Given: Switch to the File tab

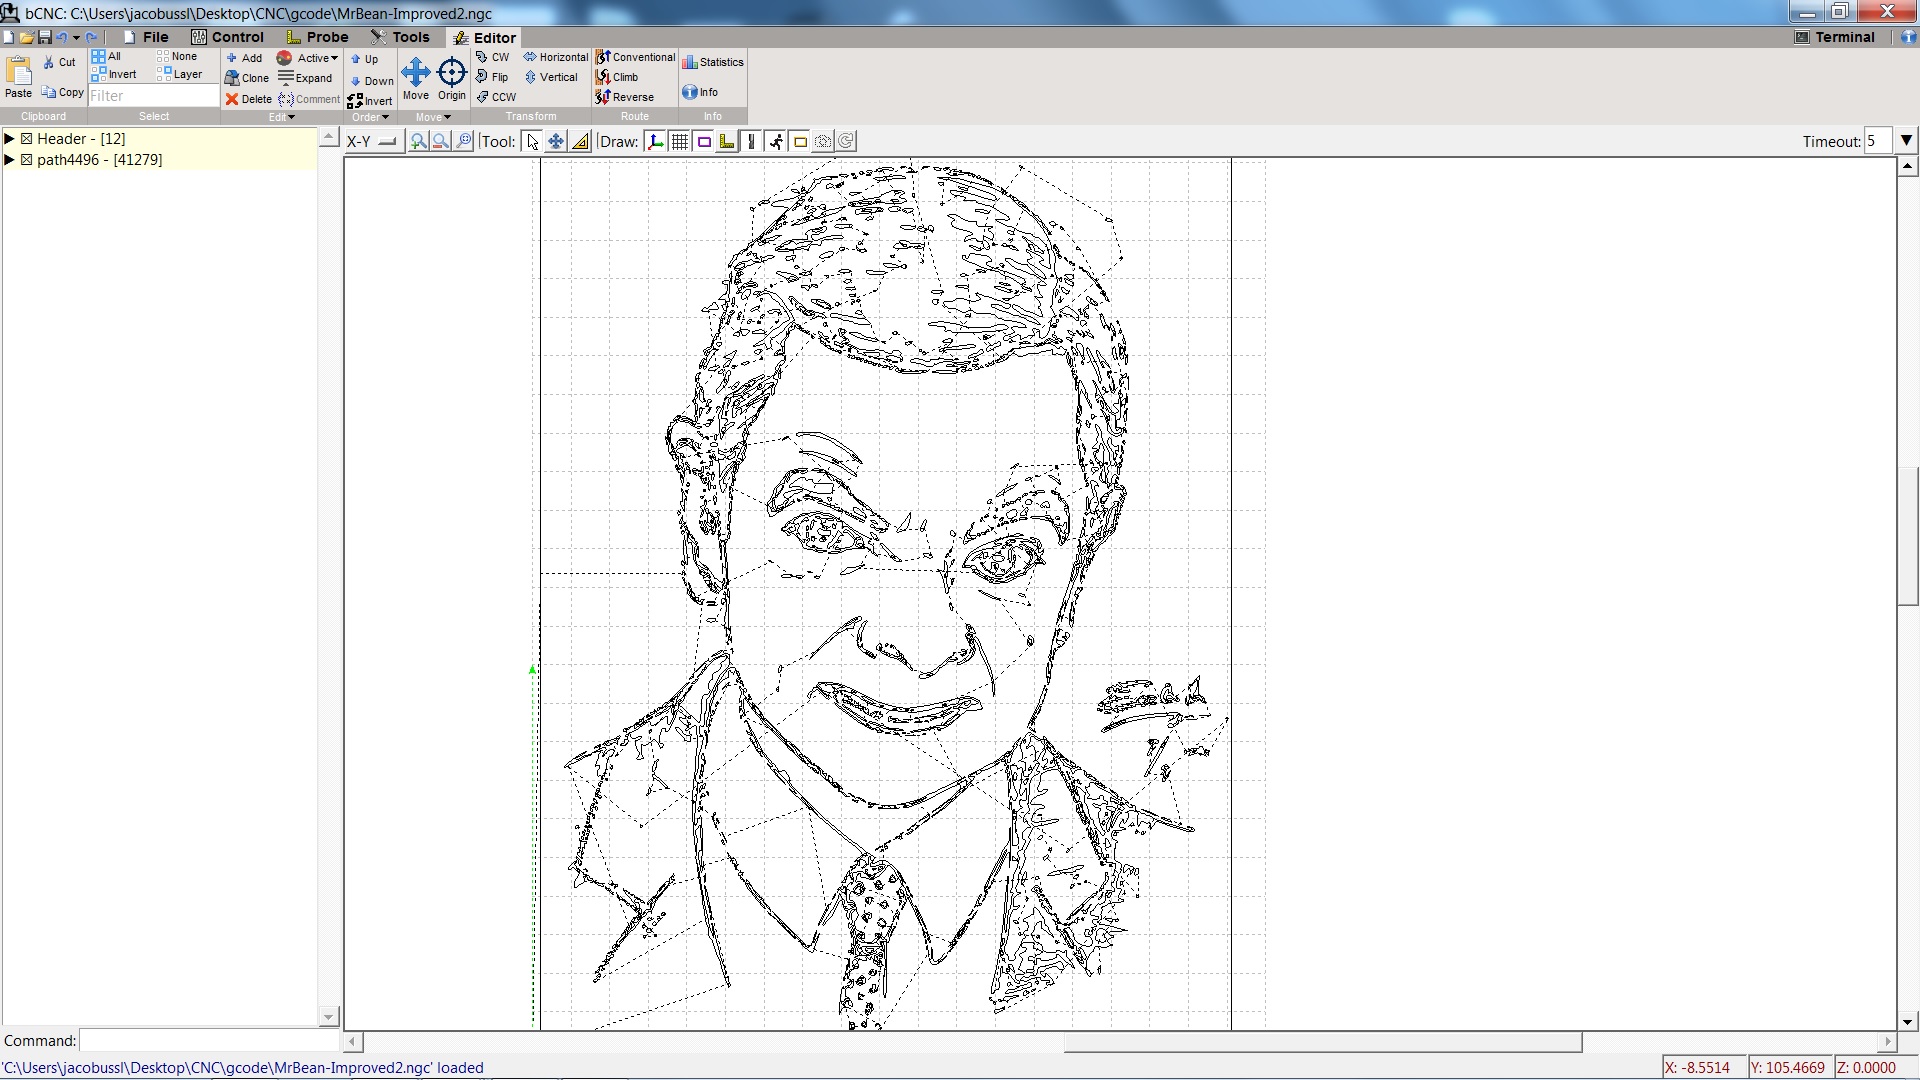Looking at the screenshot, I should tap(146, 37).
